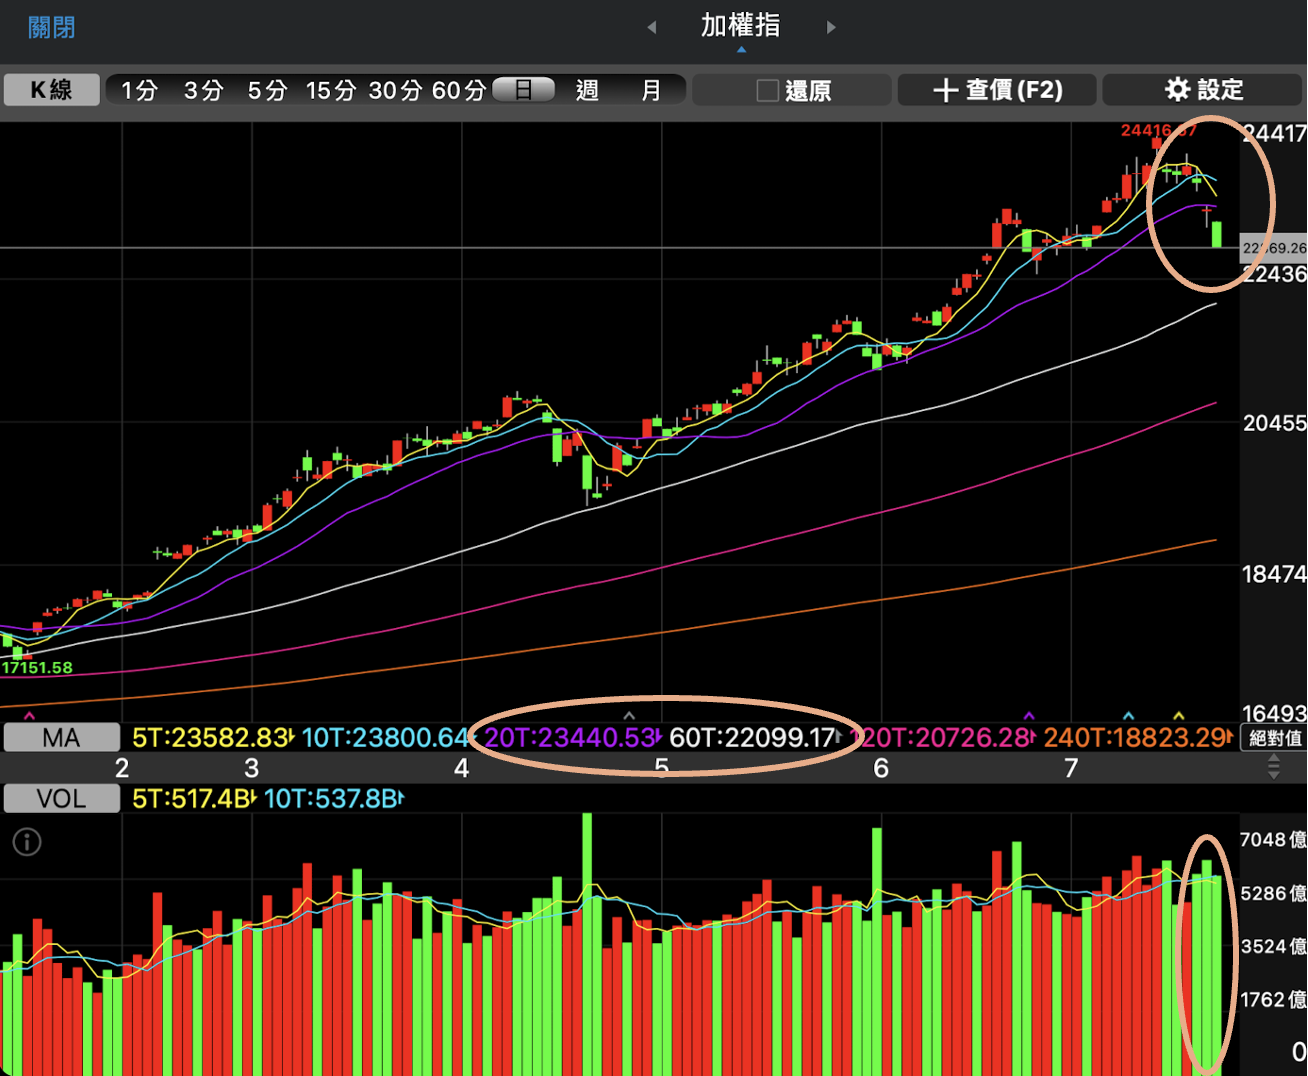Expand the MA 60T value arrow
Viewport: 1308px width, 1076px height.
(x=838, y=738)
